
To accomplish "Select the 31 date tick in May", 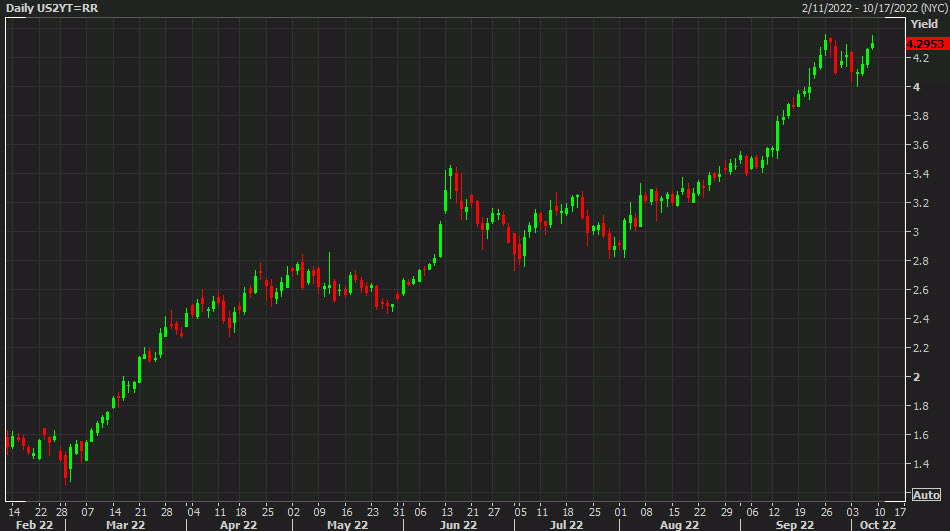I will pos(398,512).
